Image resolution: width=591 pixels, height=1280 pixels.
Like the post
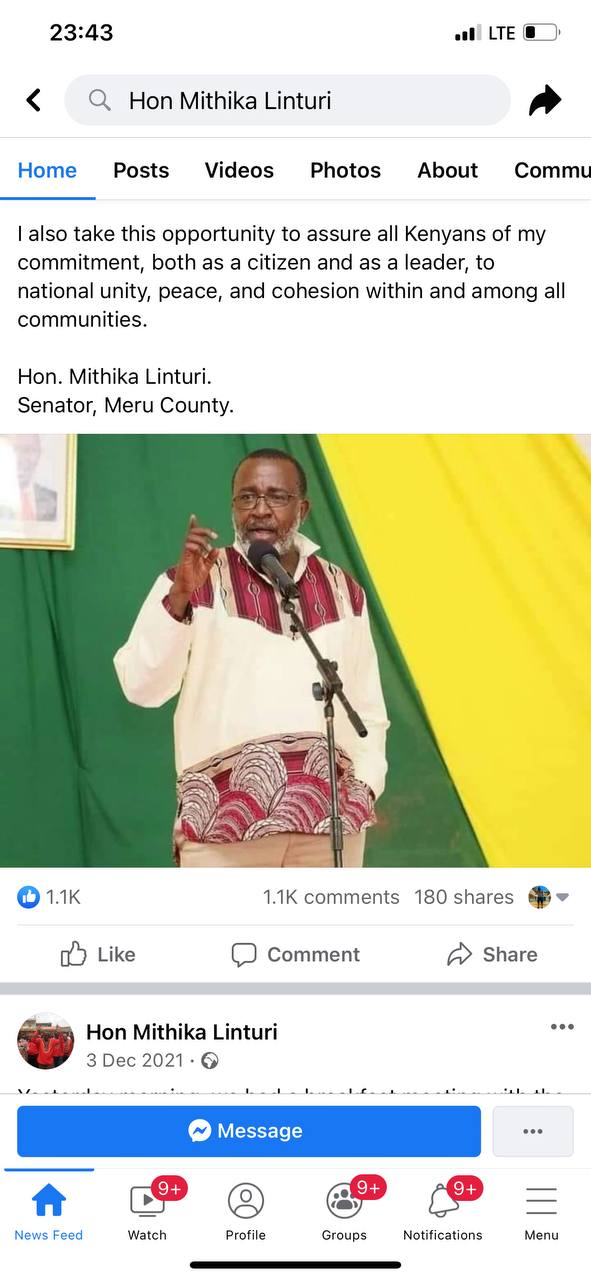(98, 955)
